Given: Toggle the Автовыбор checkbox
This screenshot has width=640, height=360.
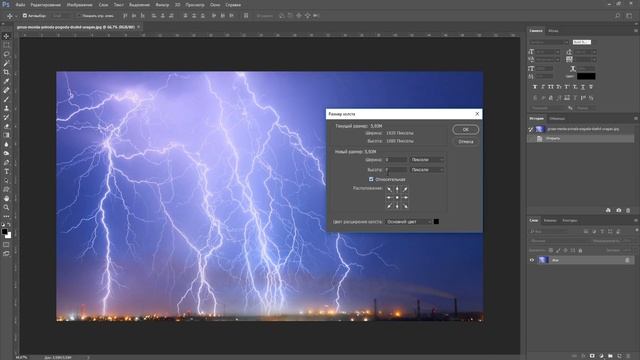Looking at the screenshot, I should point(24,16).
